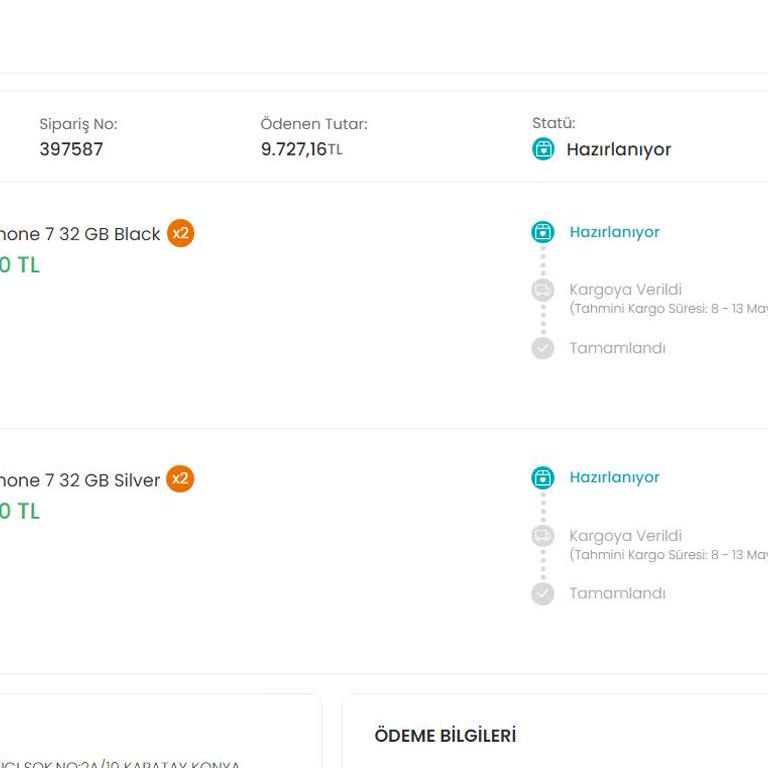The height and width of the screenshot is (768, 768).
Task: Click the Hazırlanıyor icon beside Statü header
Action: [x=543, y=149]
